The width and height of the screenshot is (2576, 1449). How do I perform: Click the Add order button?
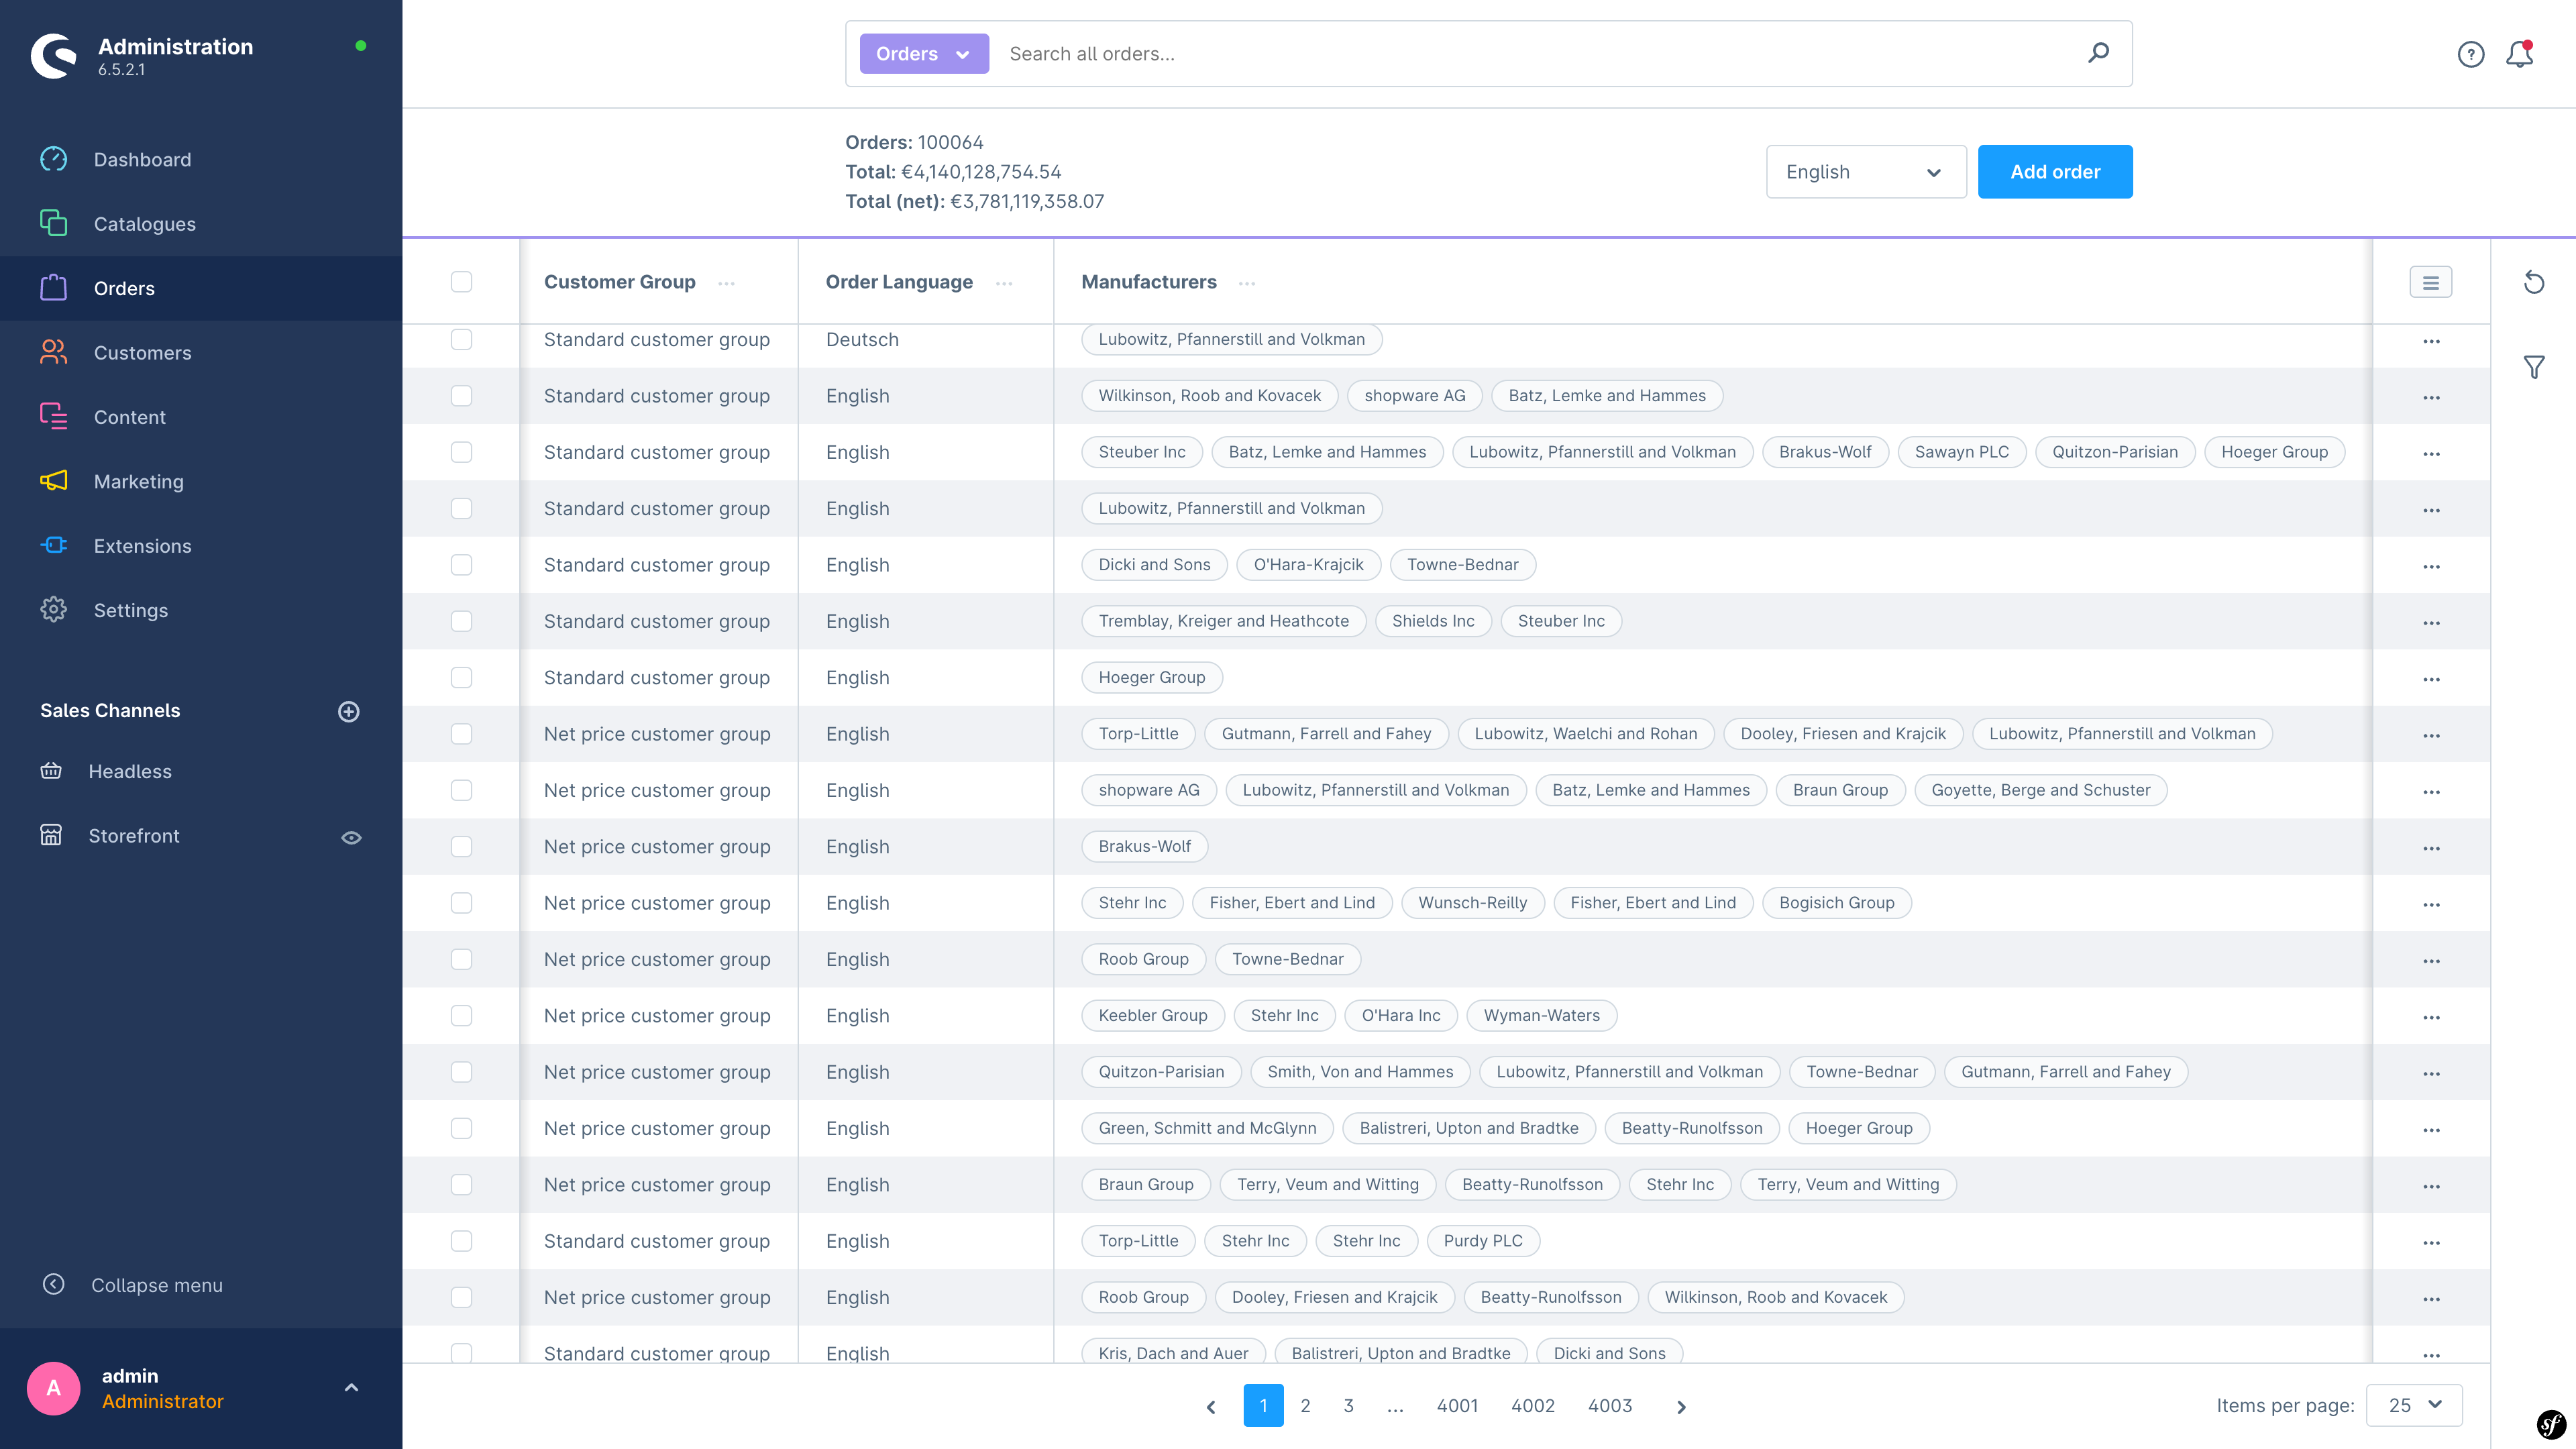coord(2054,172)
